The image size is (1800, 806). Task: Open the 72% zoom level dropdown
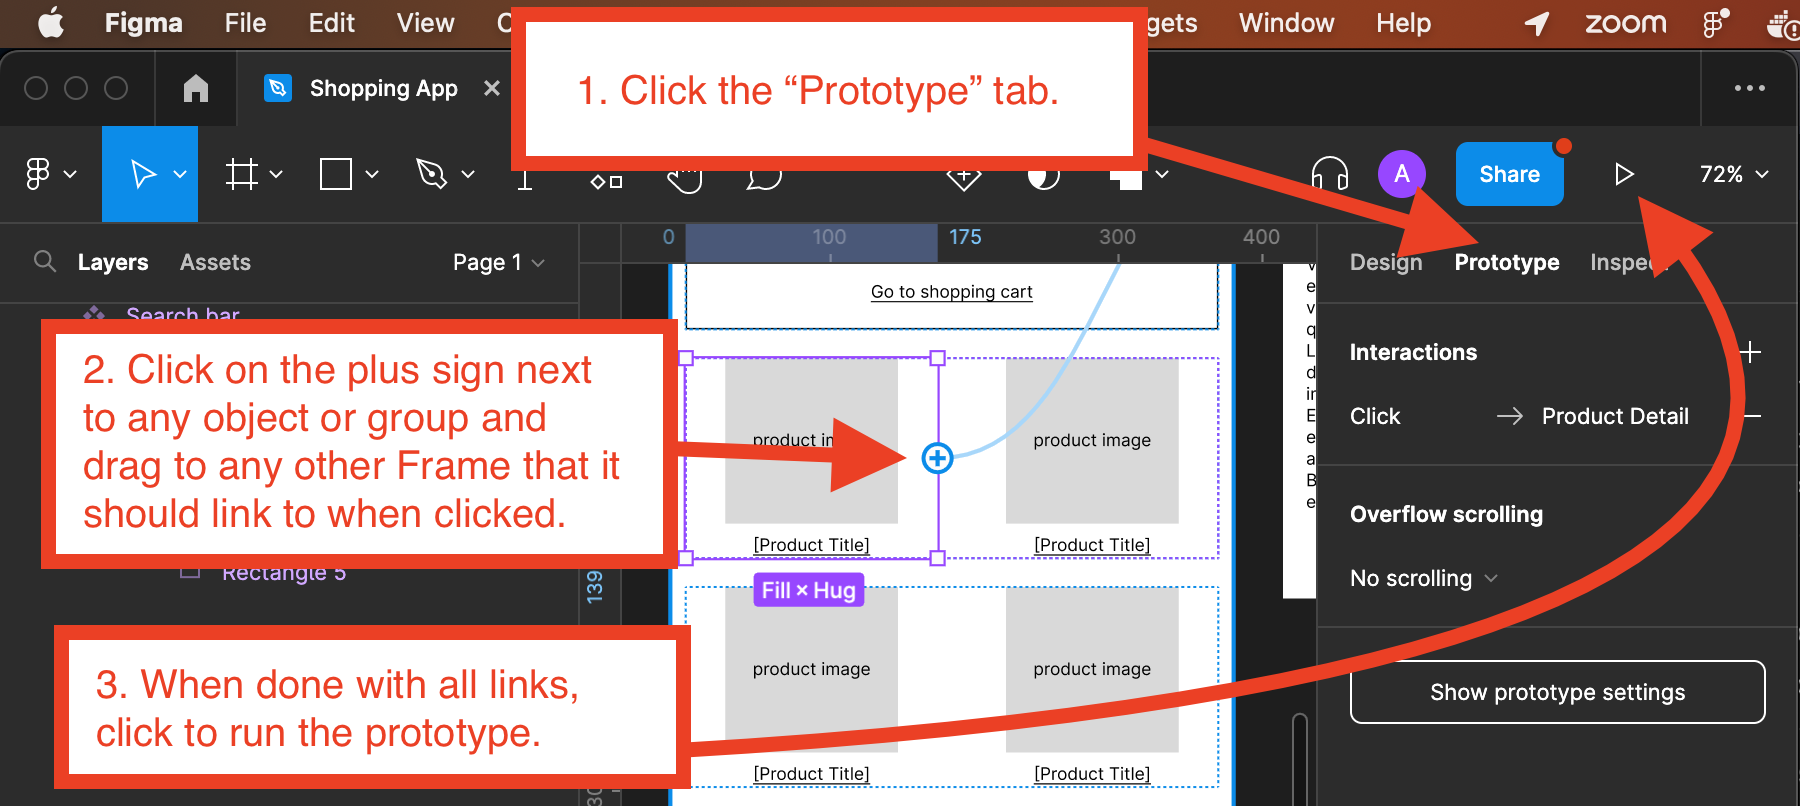pyautogui.click(x=1734, y=174)
